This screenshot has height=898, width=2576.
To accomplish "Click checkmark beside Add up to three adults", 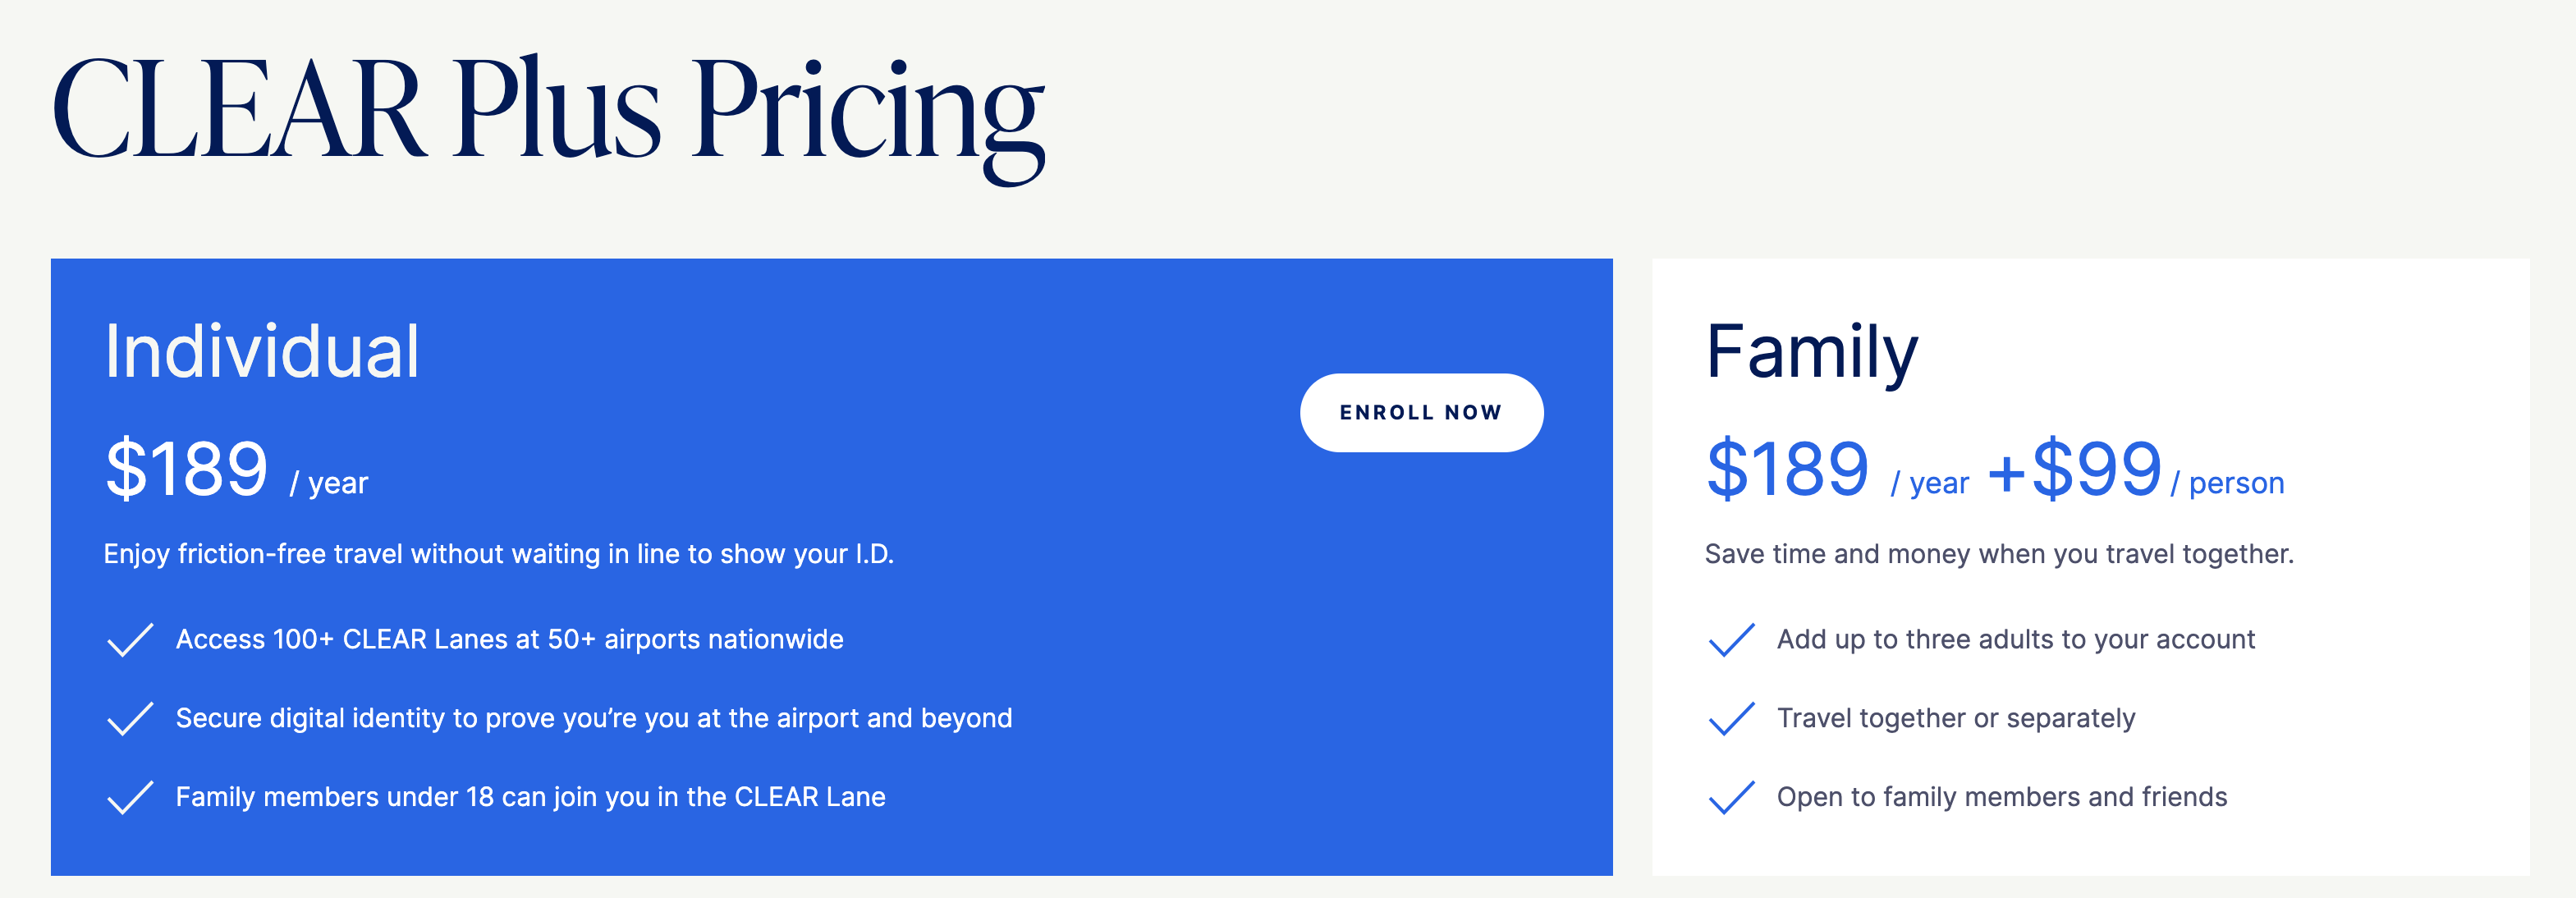I will 1731,640.
